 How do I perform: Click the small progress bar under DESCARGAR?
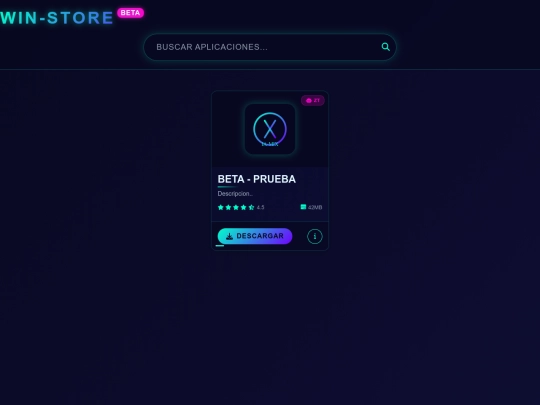coord(220,246)
